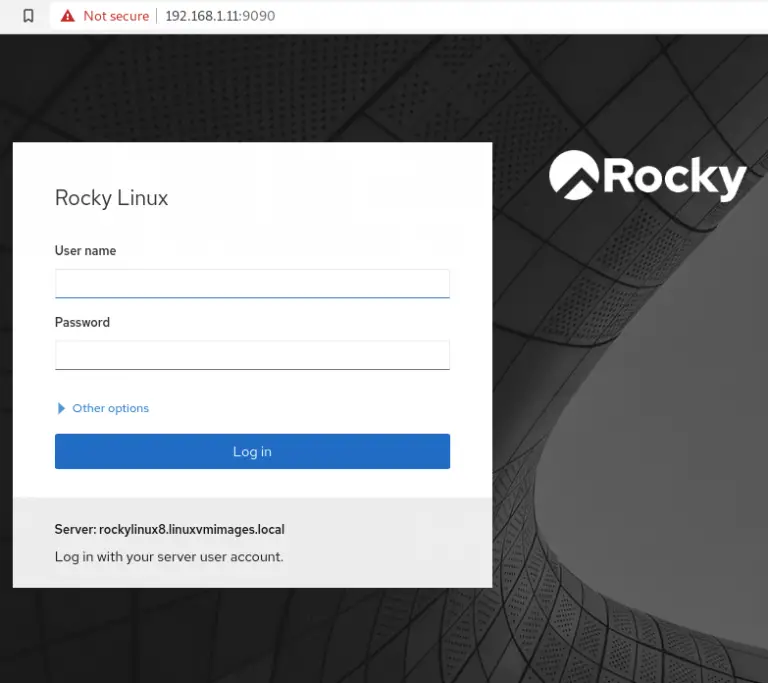The height and width of the screenshot is (683, 768).
Task: Click the red warning triangle icon
Action: (x=67, y=16)
